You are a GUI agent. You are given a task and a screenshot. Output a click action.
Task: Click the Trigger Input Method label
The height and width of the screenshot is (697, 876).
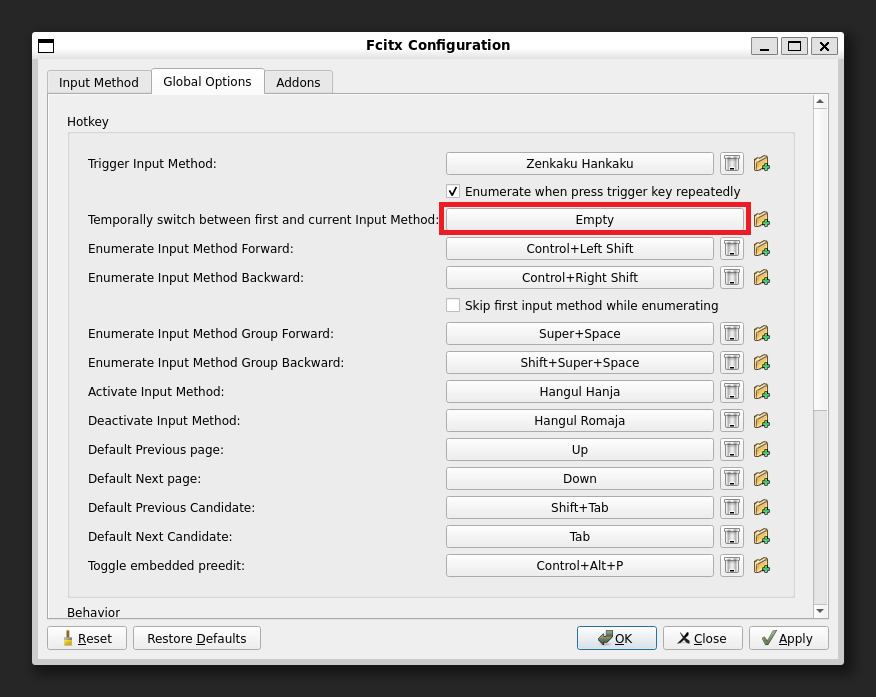[152, 164]
